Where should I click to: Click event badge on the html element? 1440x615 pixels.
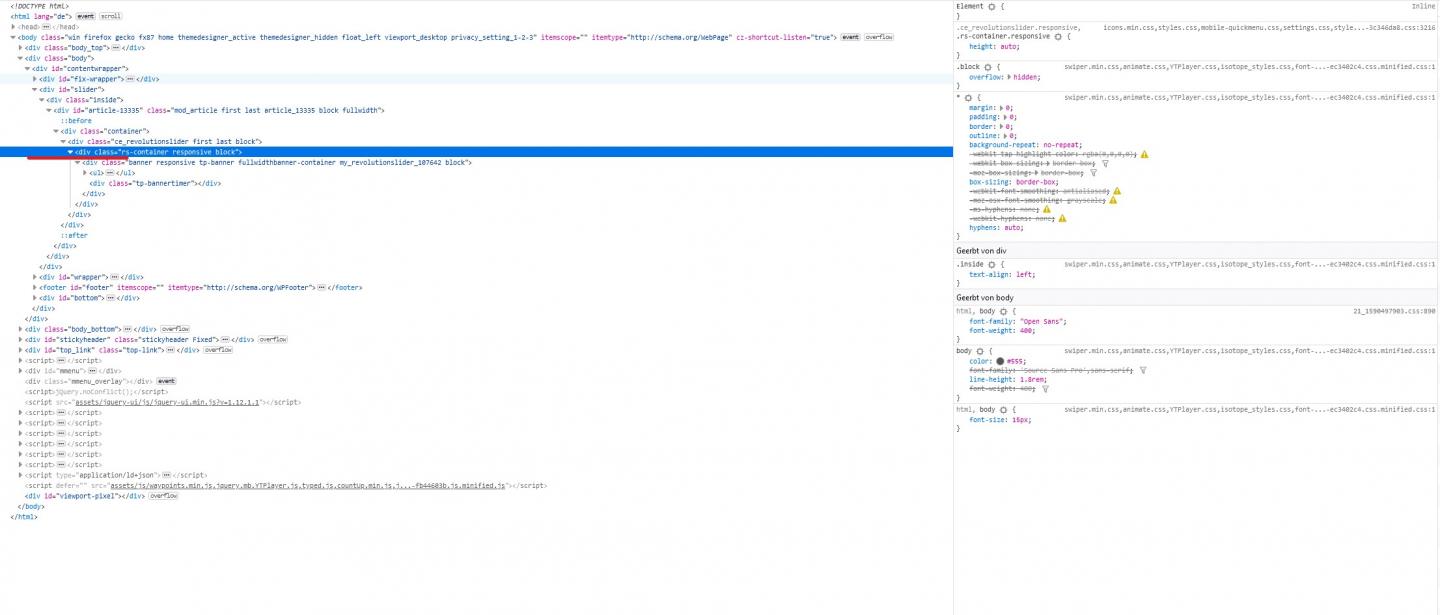coord(86,17)
